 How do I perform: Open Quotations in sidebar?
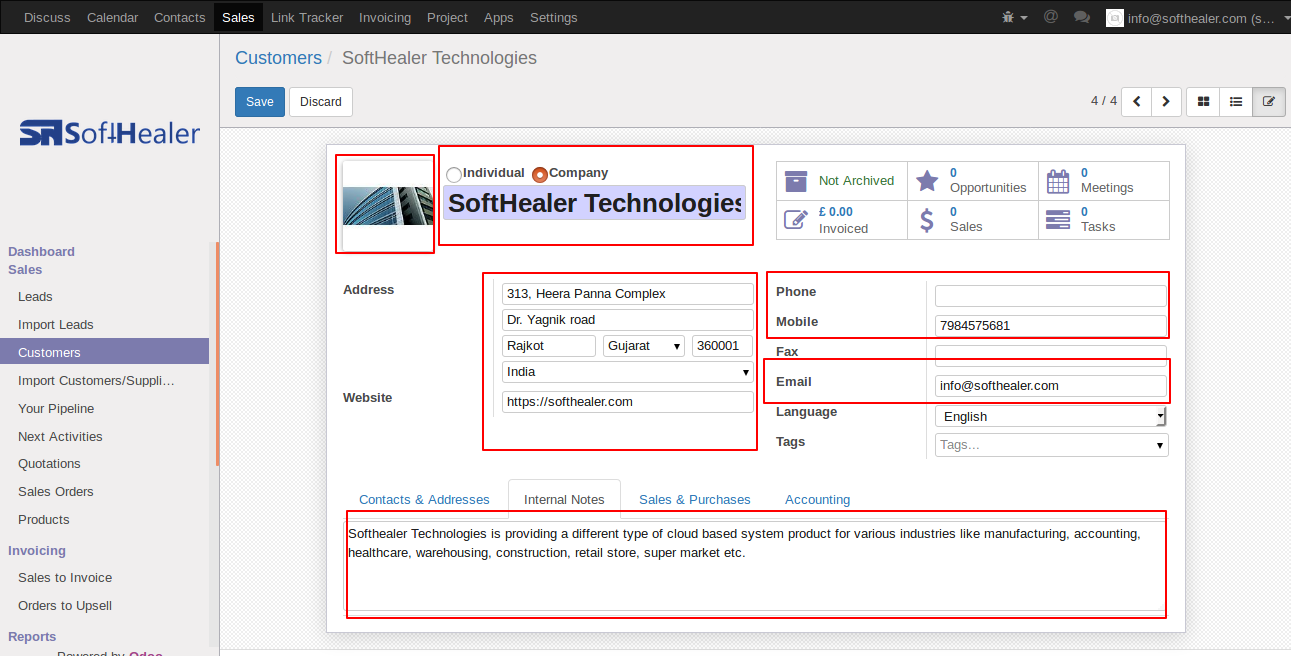pos(49,464)
